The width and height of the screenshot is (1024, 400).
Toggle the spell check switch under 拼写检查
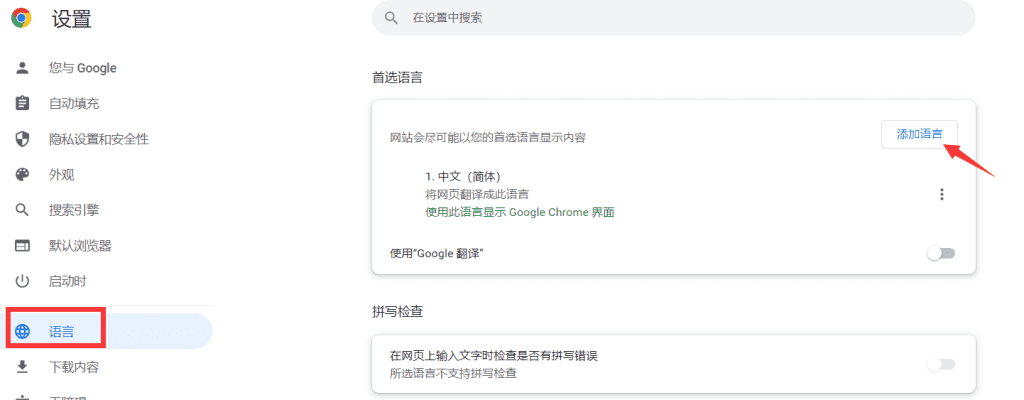tap(940, 364)
